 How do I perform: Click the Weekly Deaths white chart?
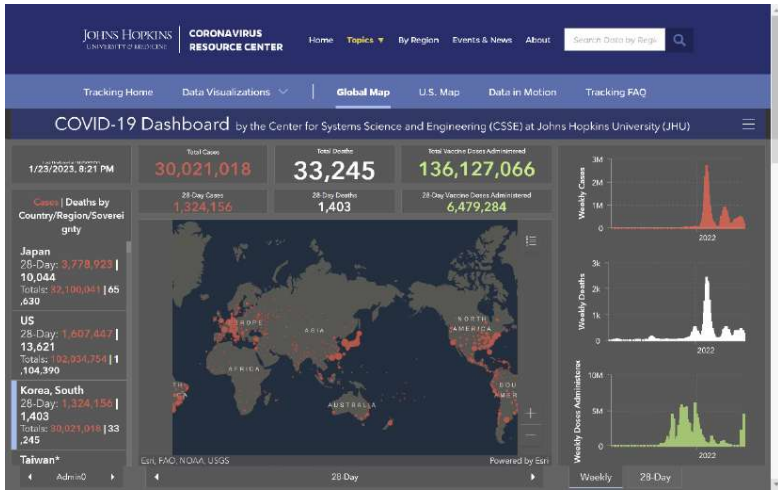coord(677,304)
